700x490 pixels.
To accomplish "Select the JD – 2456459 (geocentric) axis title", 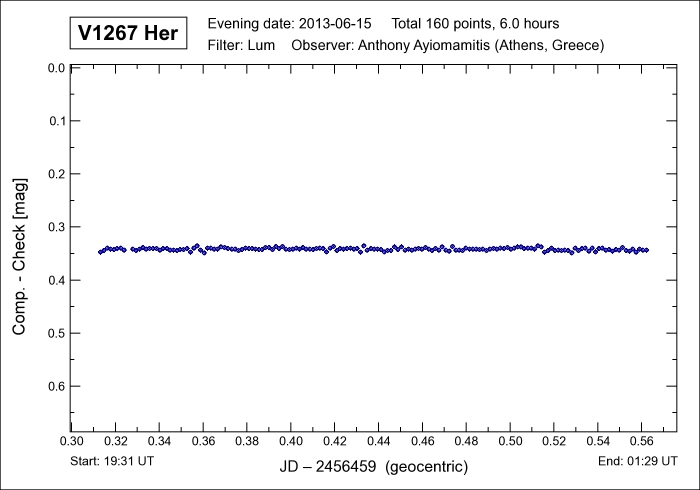I will (x=373, y=467).
